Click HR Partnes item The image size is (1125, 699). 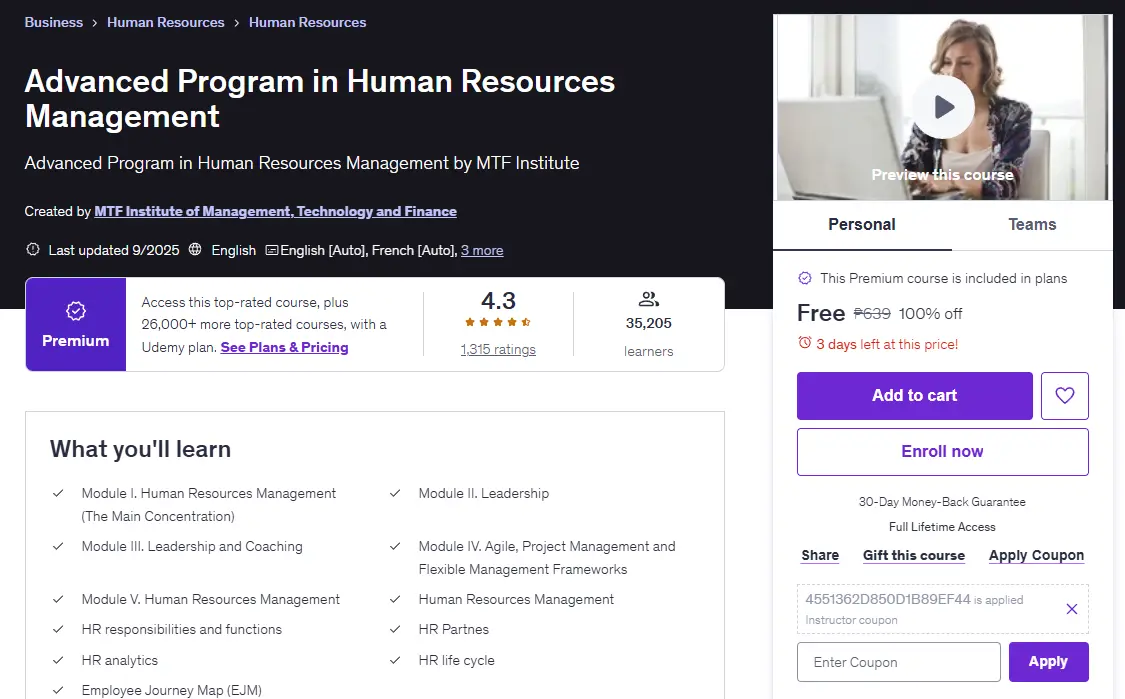(x=453, y=629)
